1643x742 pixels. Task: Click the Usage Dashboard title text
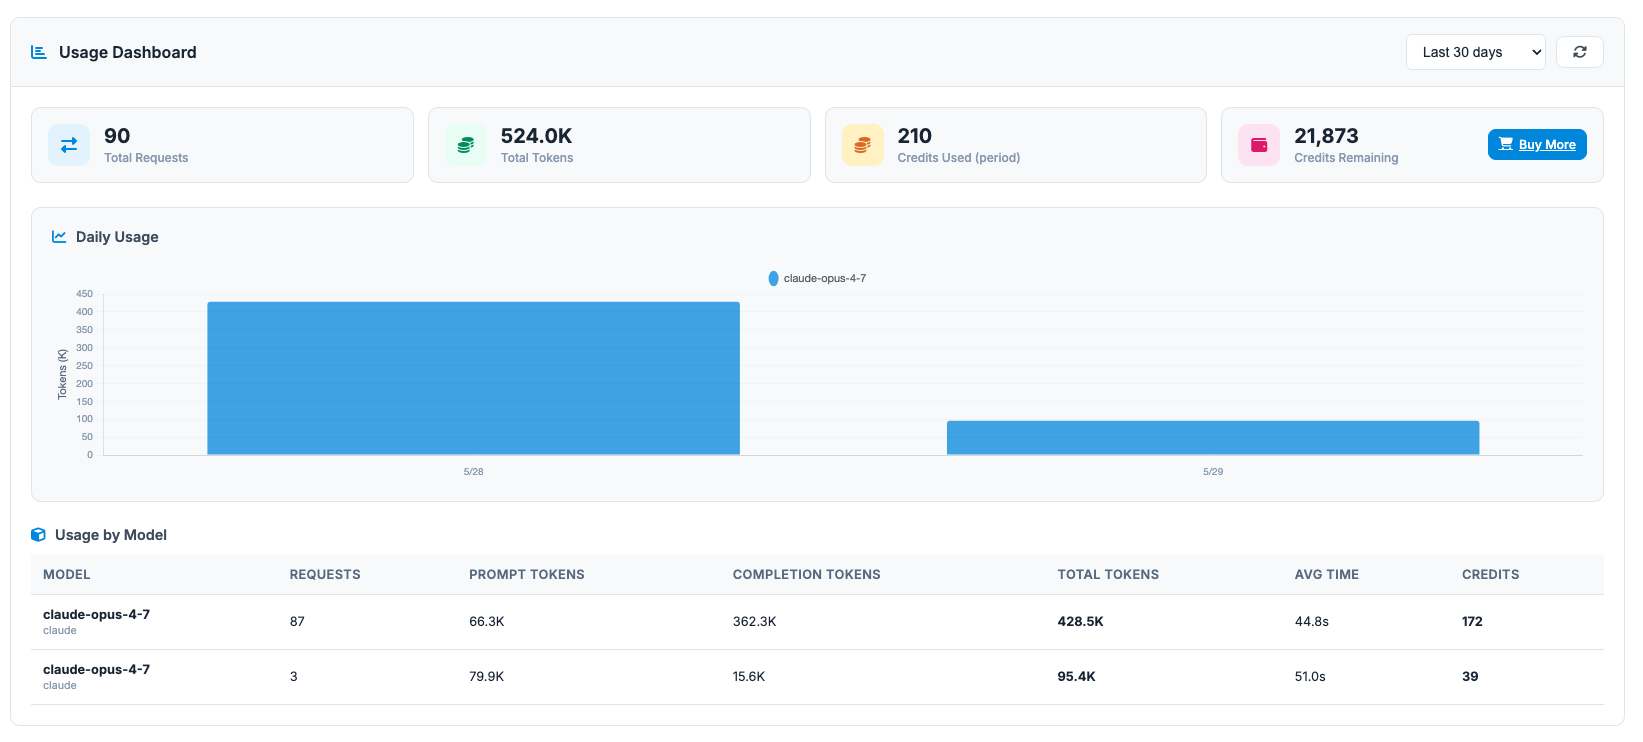pyautogui.click(x=128, y=52)
